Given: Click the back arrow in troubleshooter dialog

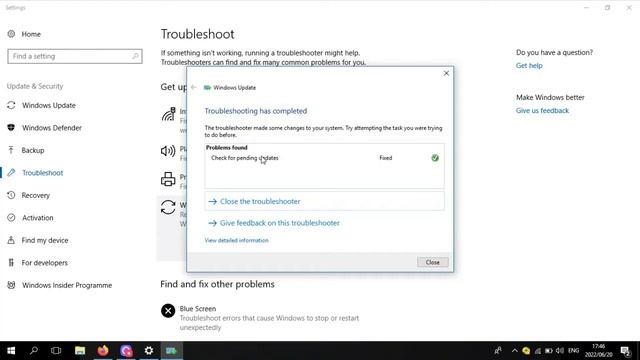Looking at the screenshot, I should coord(194,87).
